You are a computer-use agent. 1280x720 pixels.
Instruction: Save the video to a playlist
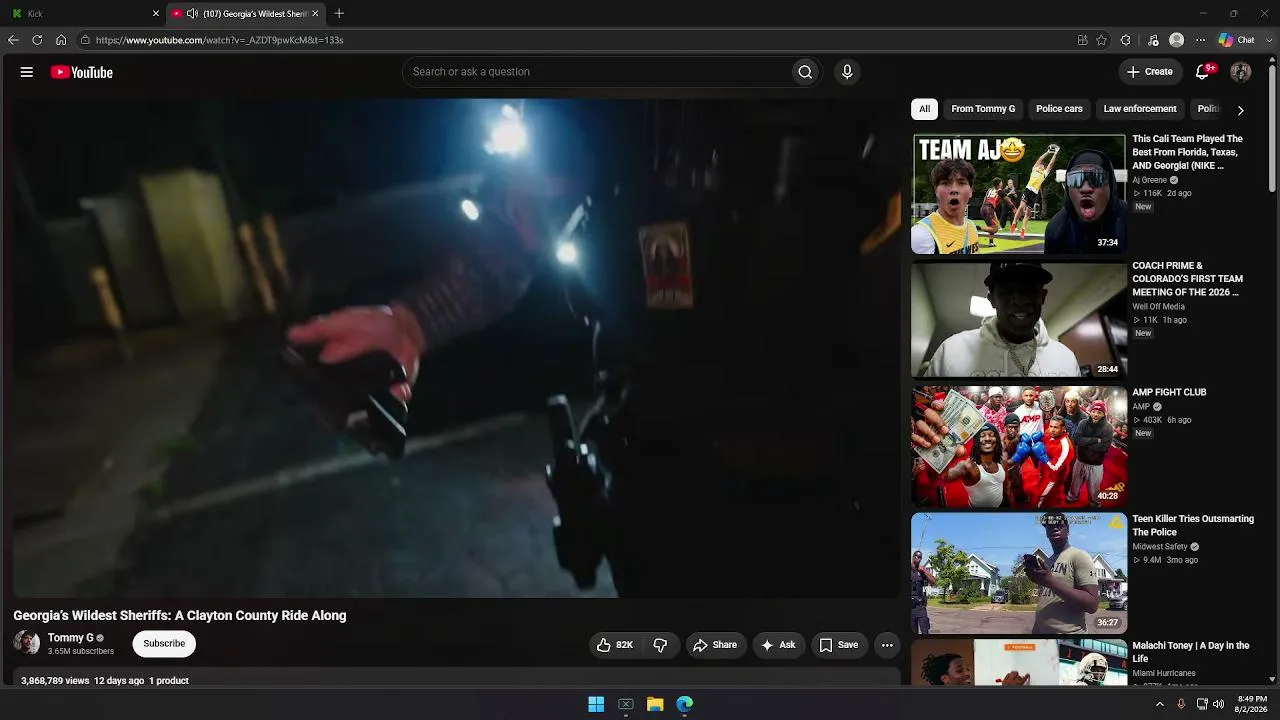click(839, 645)
